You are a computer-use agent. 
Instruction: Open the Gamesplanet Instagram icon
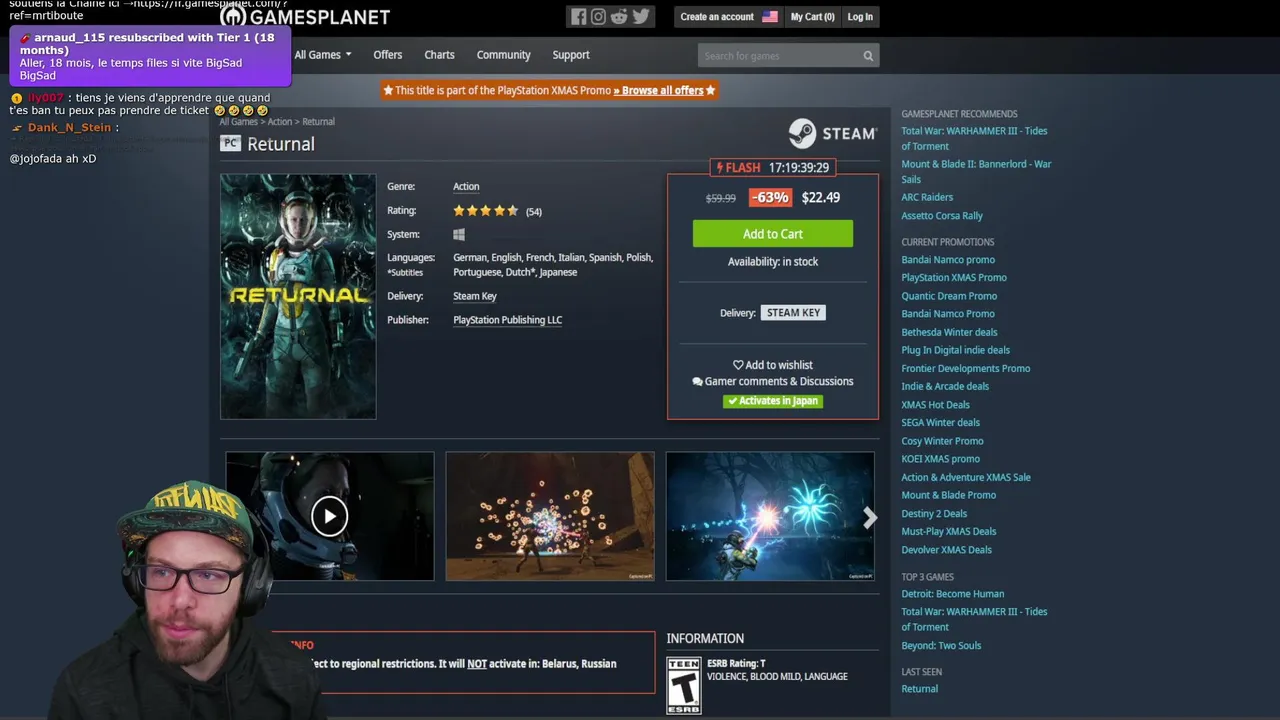click(598, 16)
